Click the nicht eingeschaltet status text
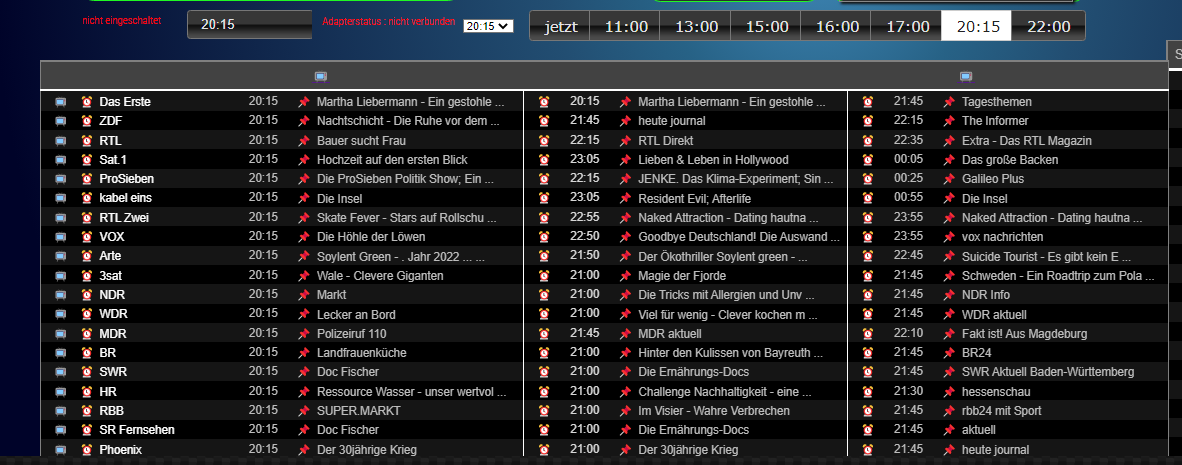This screenshot has width=1182, height=465. tap(122, 21)
